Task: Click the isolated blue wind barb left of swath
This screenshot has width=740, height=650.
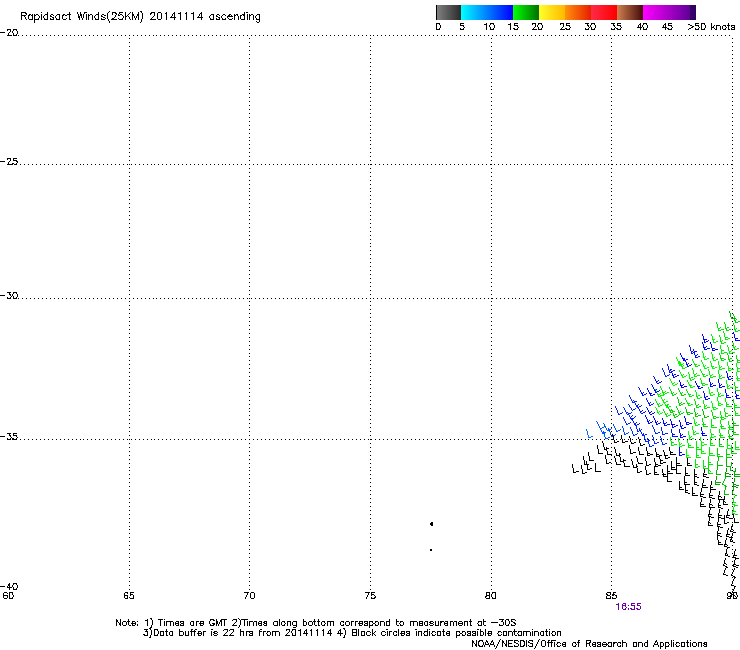Action: 589,434
